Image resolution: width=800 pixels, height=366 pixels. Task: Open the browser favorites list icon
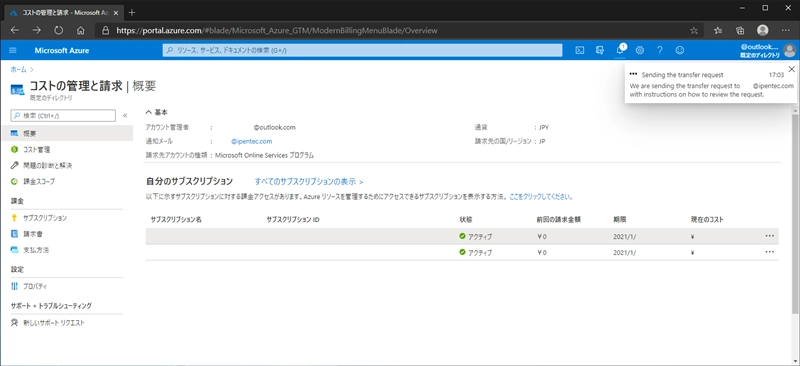718,31
